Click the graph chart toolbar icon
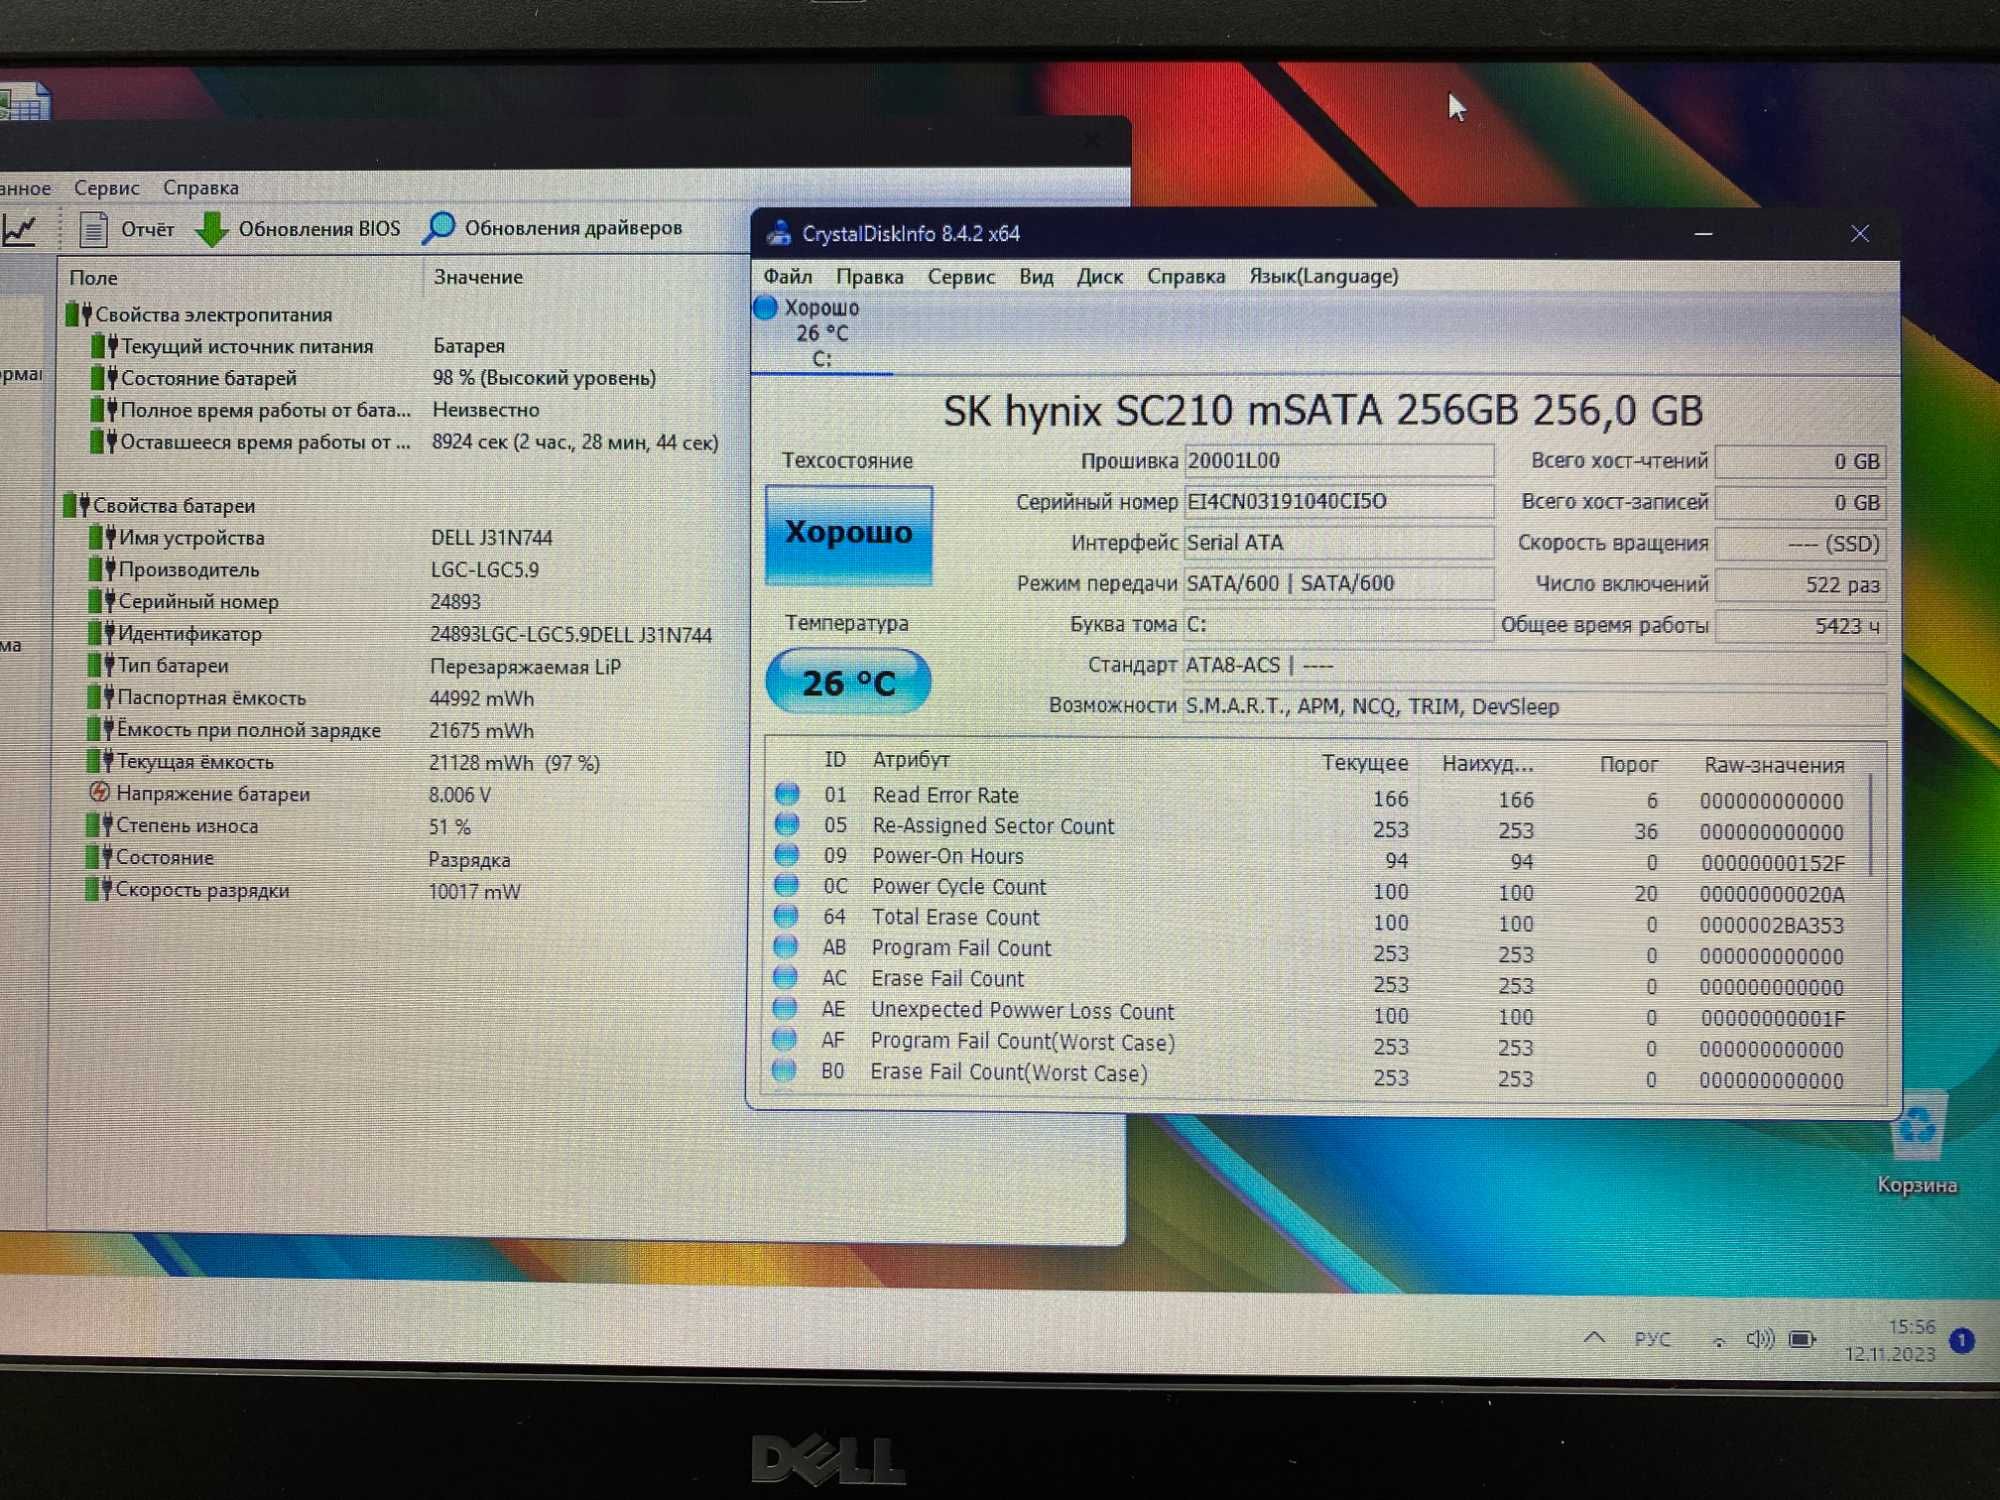Image resolution: width=2000 pixels, height=1500 pixels. tap(19, 231)
